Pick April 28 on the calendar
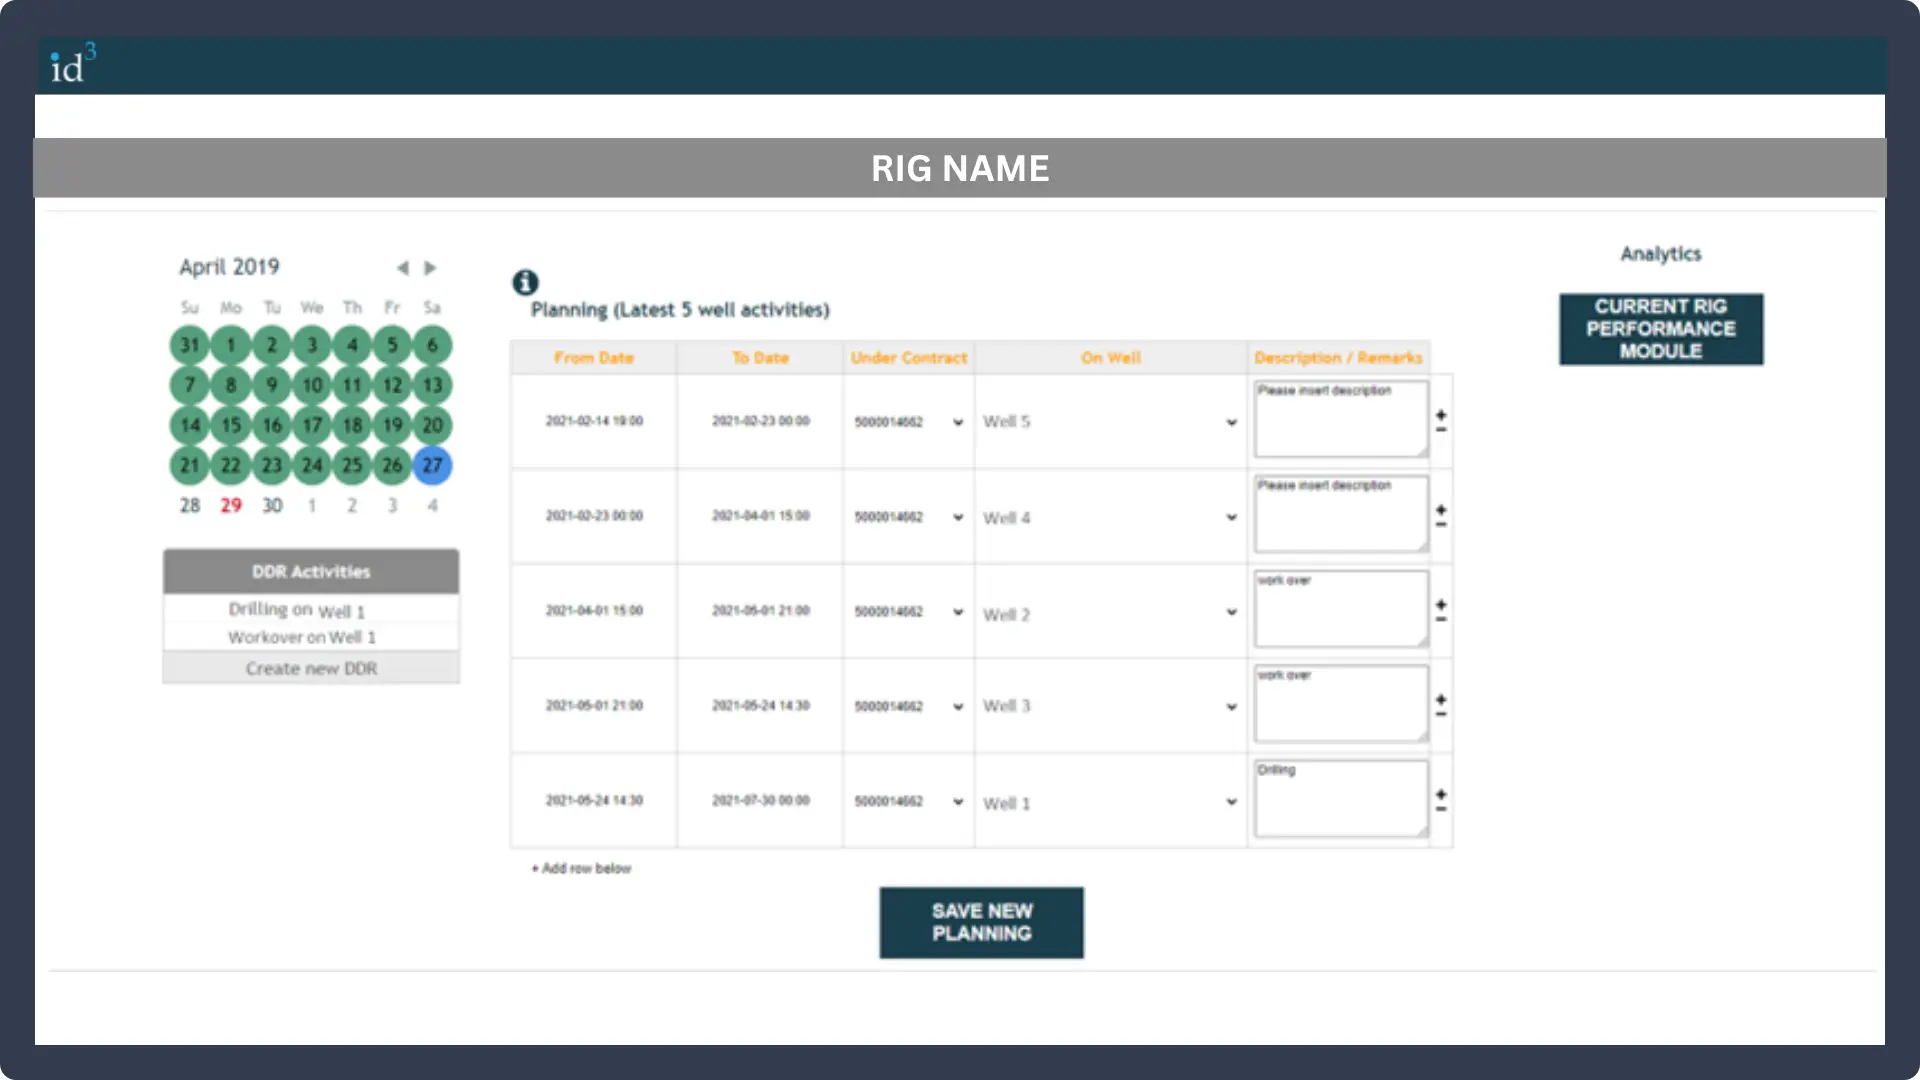Screen dimensions: 1920x1080 tap(190, 505)
